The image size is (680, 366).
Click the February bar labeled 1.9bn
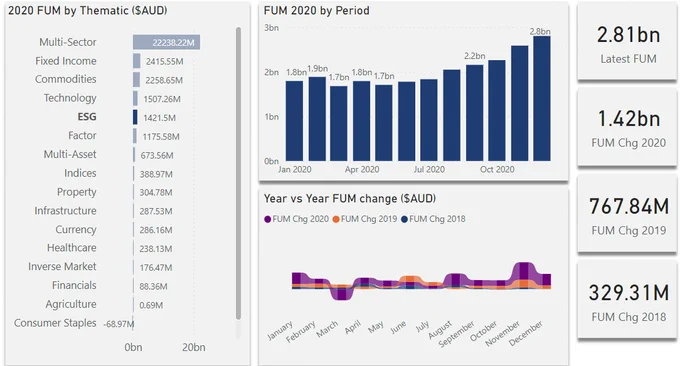point(317,119)
